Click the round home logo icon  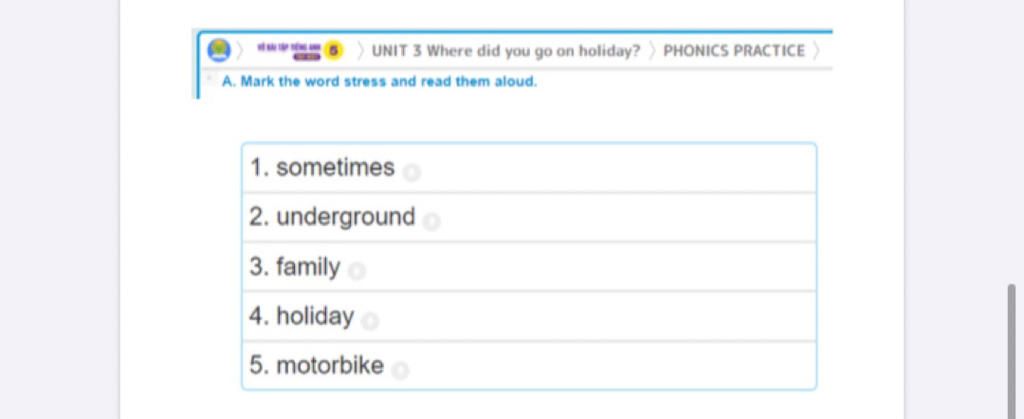tap(219, 50)
